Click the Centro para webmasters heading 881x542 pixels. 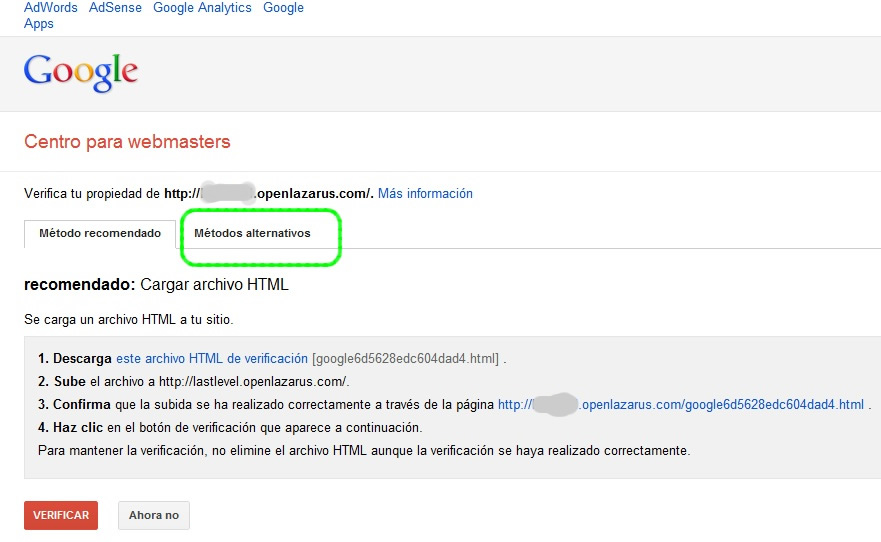coord(127,142)
